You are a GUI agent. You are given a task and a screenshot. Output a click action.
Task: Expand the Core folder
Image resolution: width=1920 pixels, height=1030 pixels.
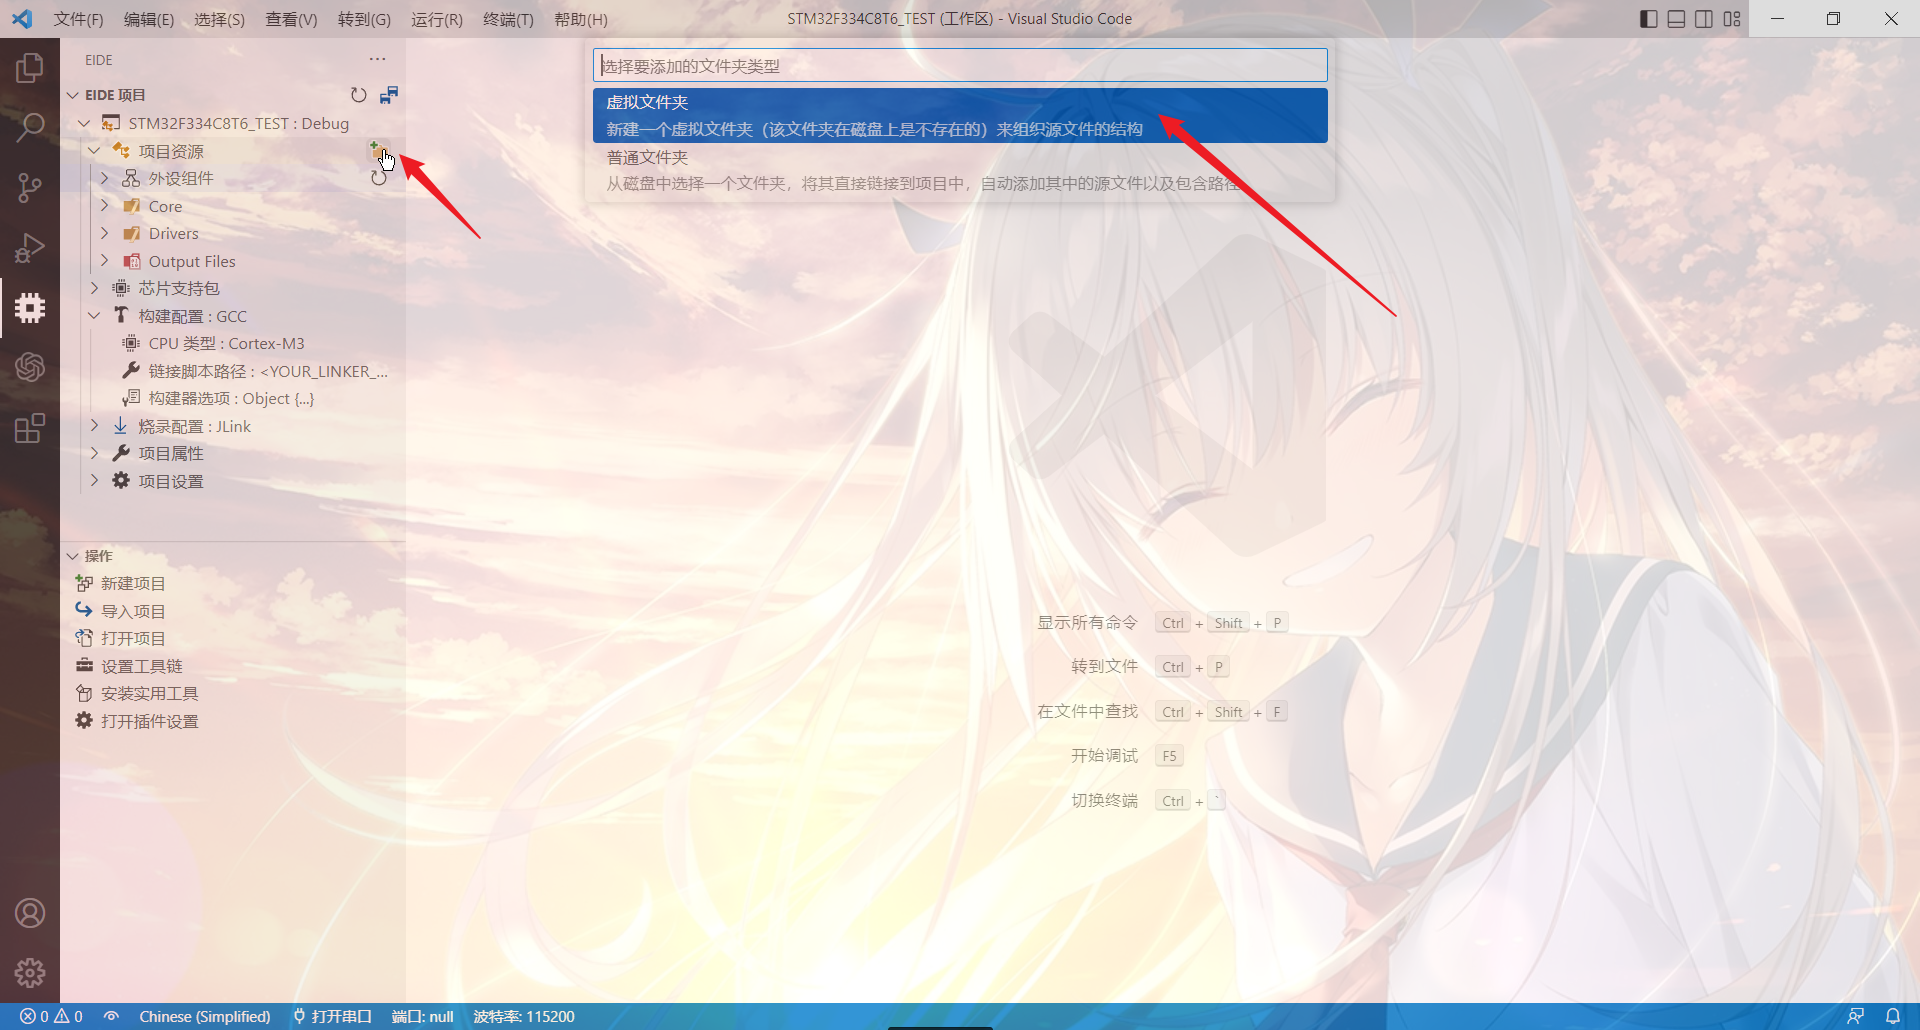[104, 206]
